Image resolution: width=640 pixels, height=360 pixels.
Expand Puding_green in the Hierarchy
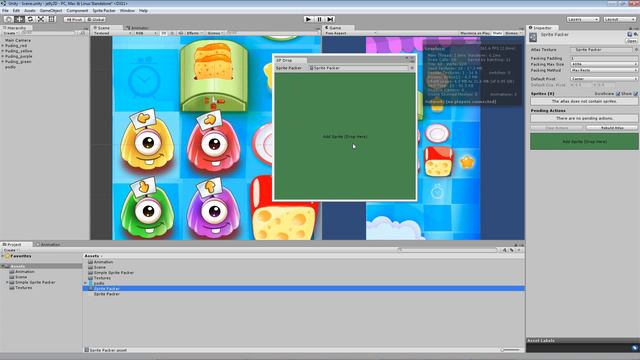pyautogui.click(x=2, y=62)
